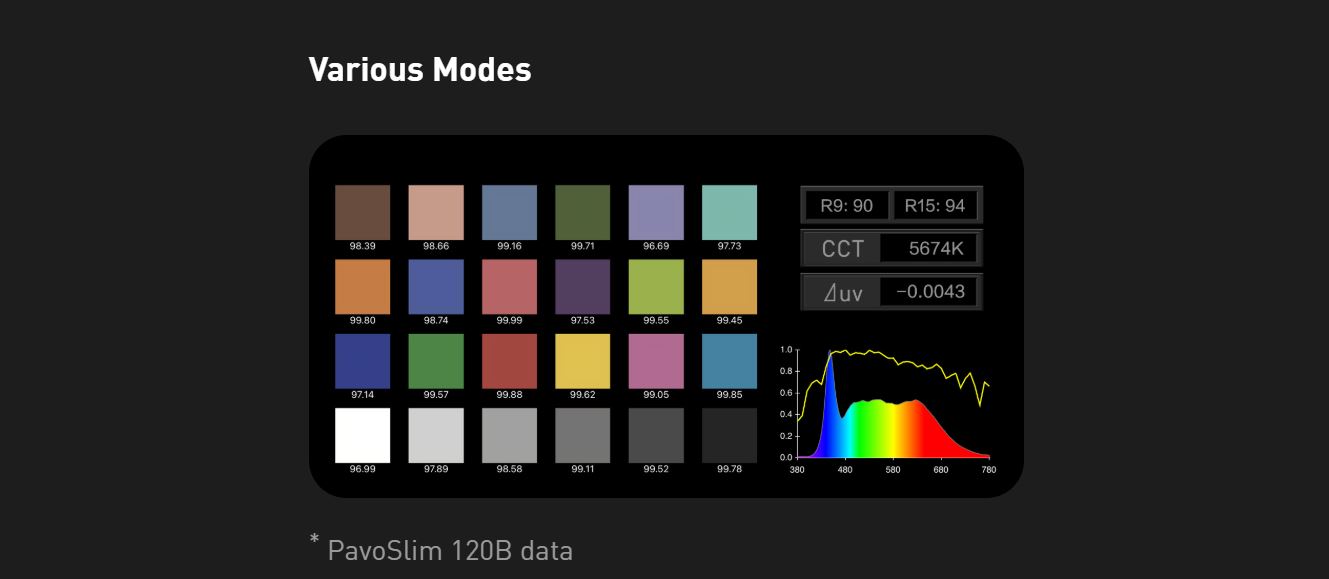The height and width of the screenshot is (579, 1329).
Task: Click the orange swatch labeled 99.80
Action: pos(362,287)
